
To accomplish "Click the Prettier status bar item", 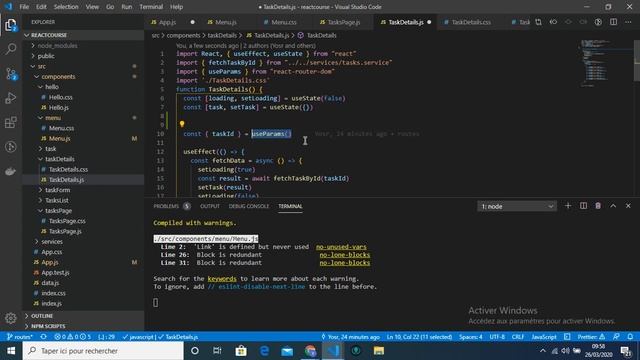I will [591, 337].
